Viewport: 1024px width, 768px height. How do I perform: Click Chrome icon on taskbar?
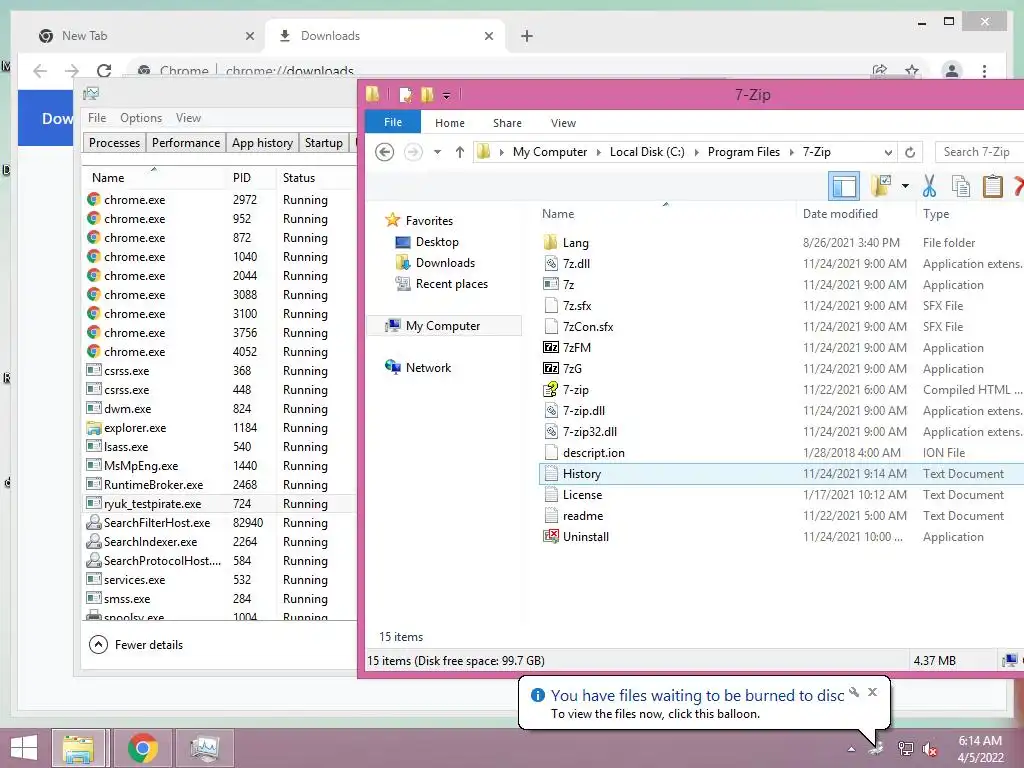(x=142, y=748)
